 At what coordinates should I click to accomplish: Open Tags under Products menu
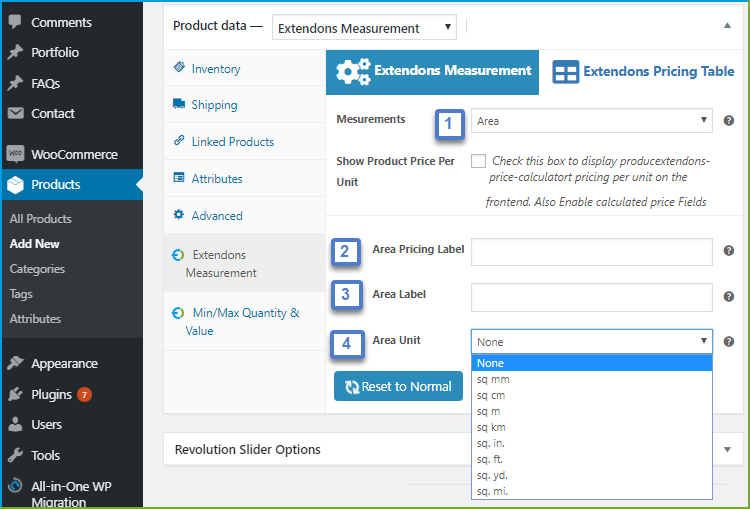[21, 294]
